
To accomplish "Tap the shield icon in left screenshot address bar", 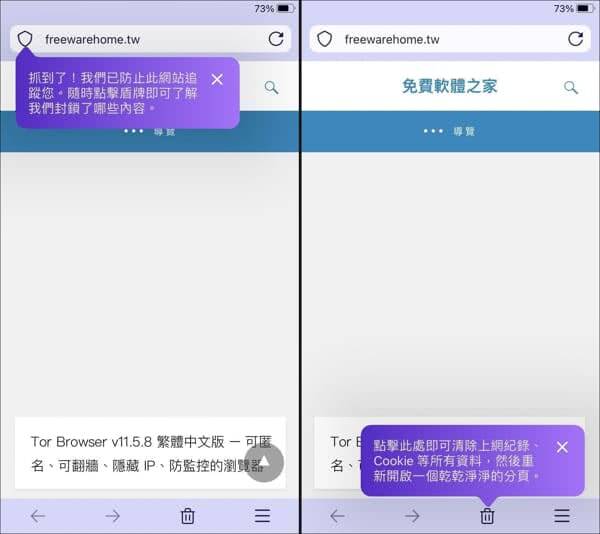I will [25, 39].
